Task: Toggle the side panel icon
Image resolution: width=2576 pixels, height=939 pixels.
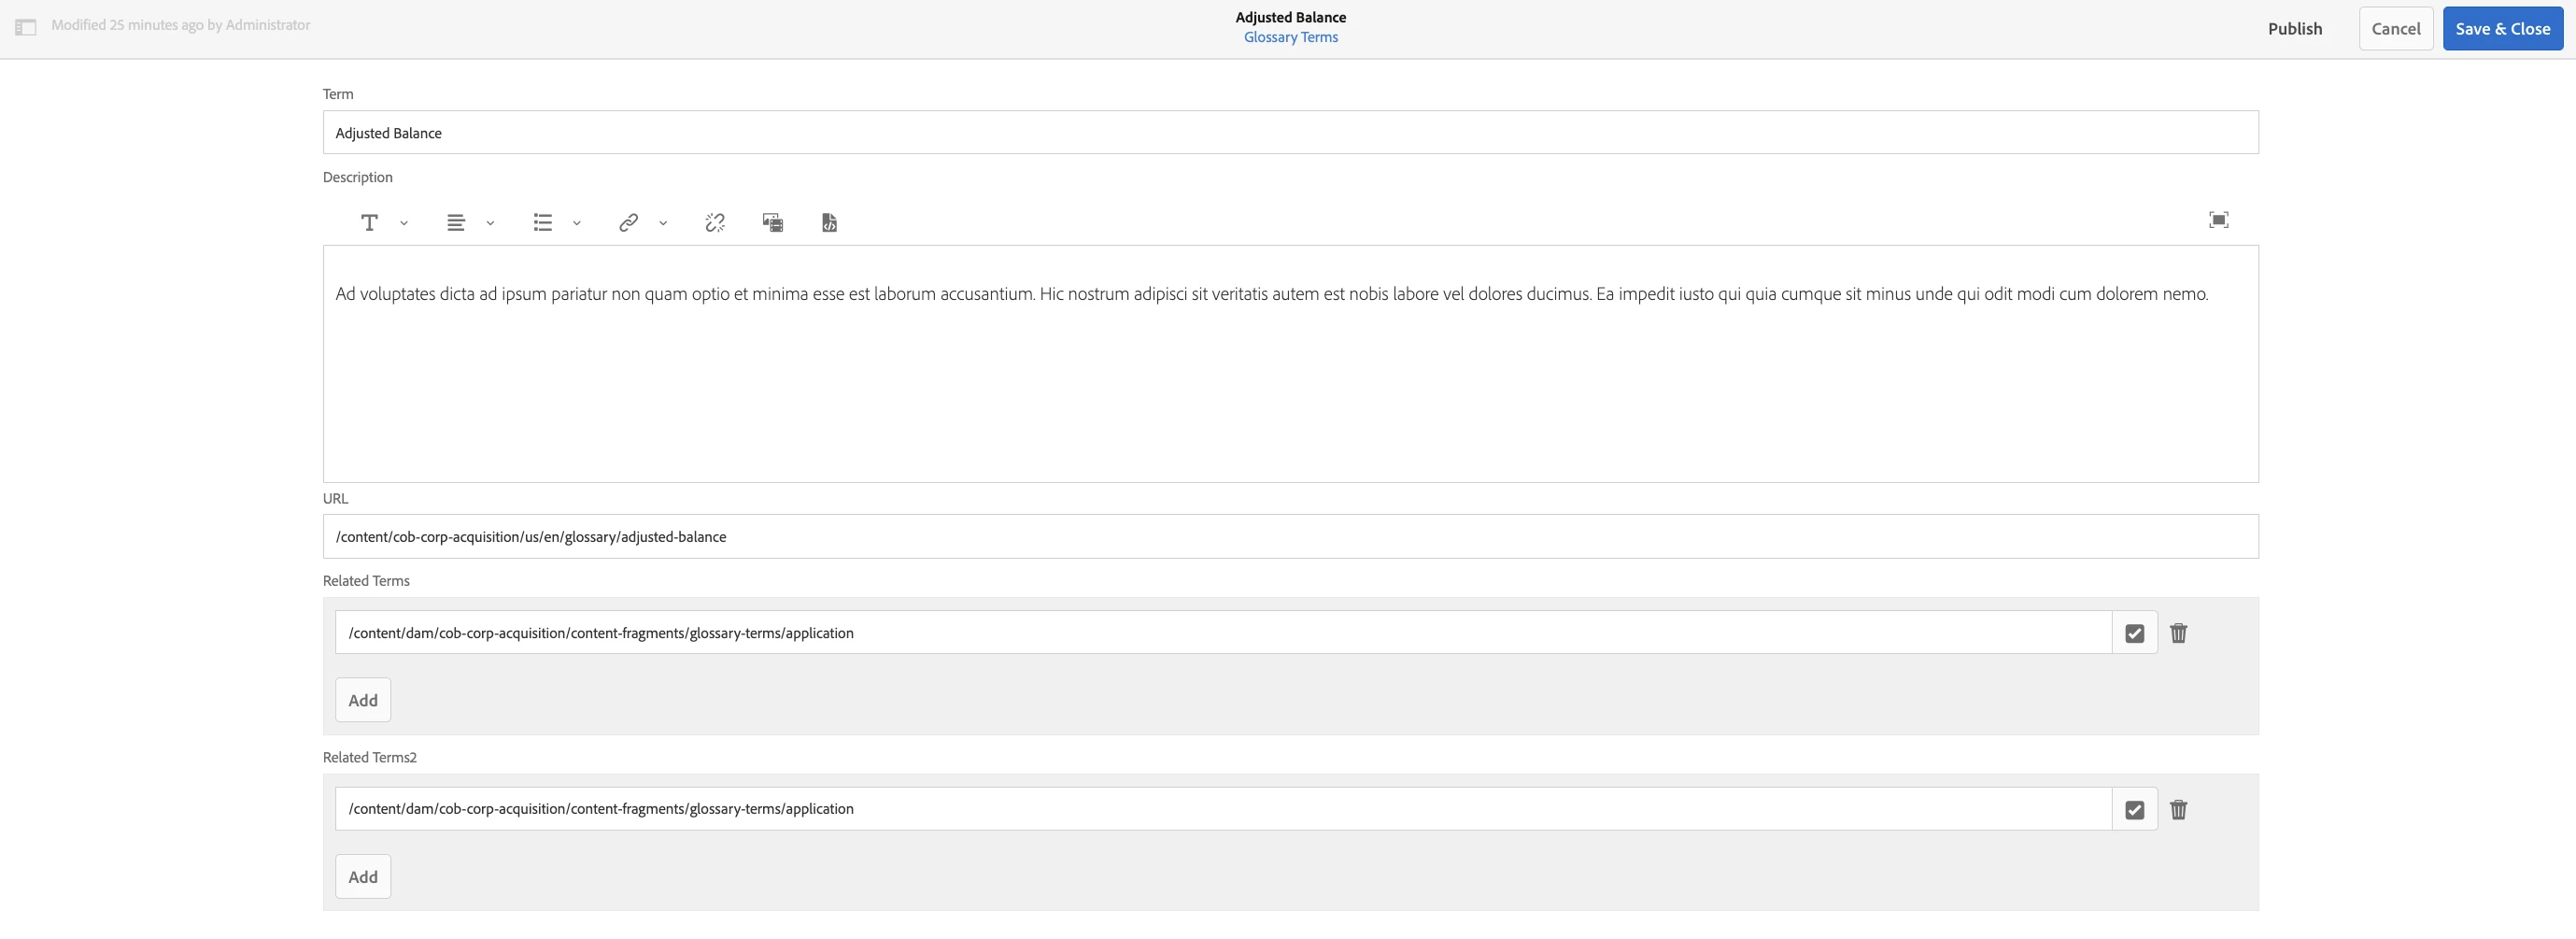Action: pyautogui.click(x=26, y=27)
